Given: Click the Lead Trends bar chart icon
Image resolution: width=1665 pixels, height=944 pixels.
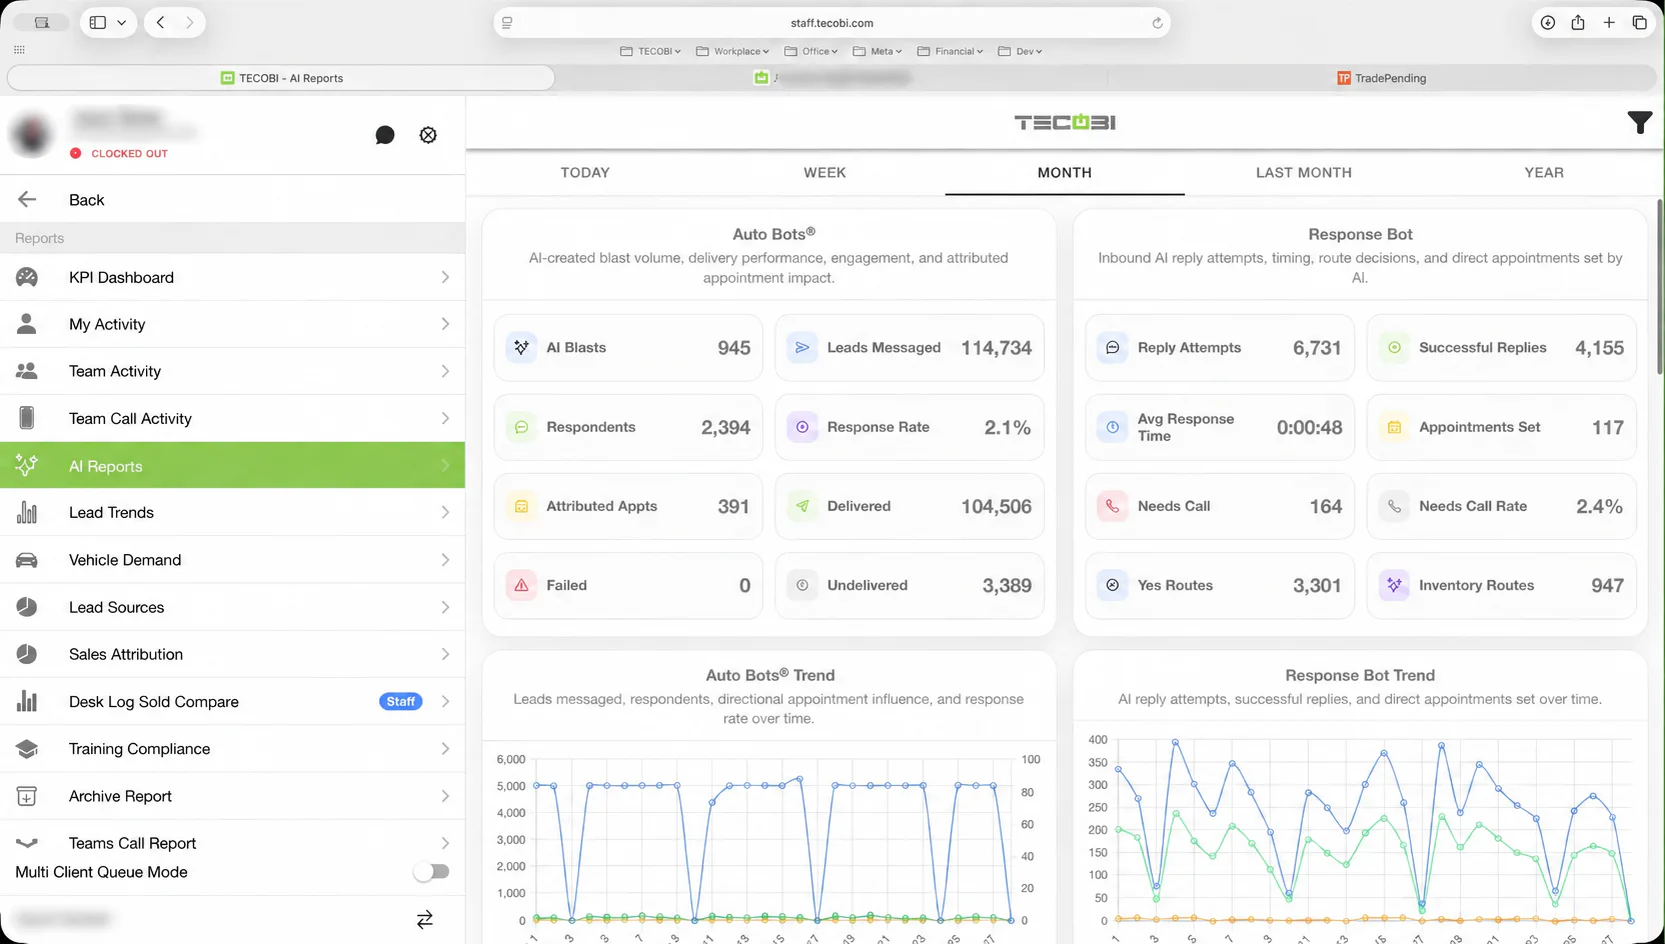Looking at the screenshot, I should [27, 512].
